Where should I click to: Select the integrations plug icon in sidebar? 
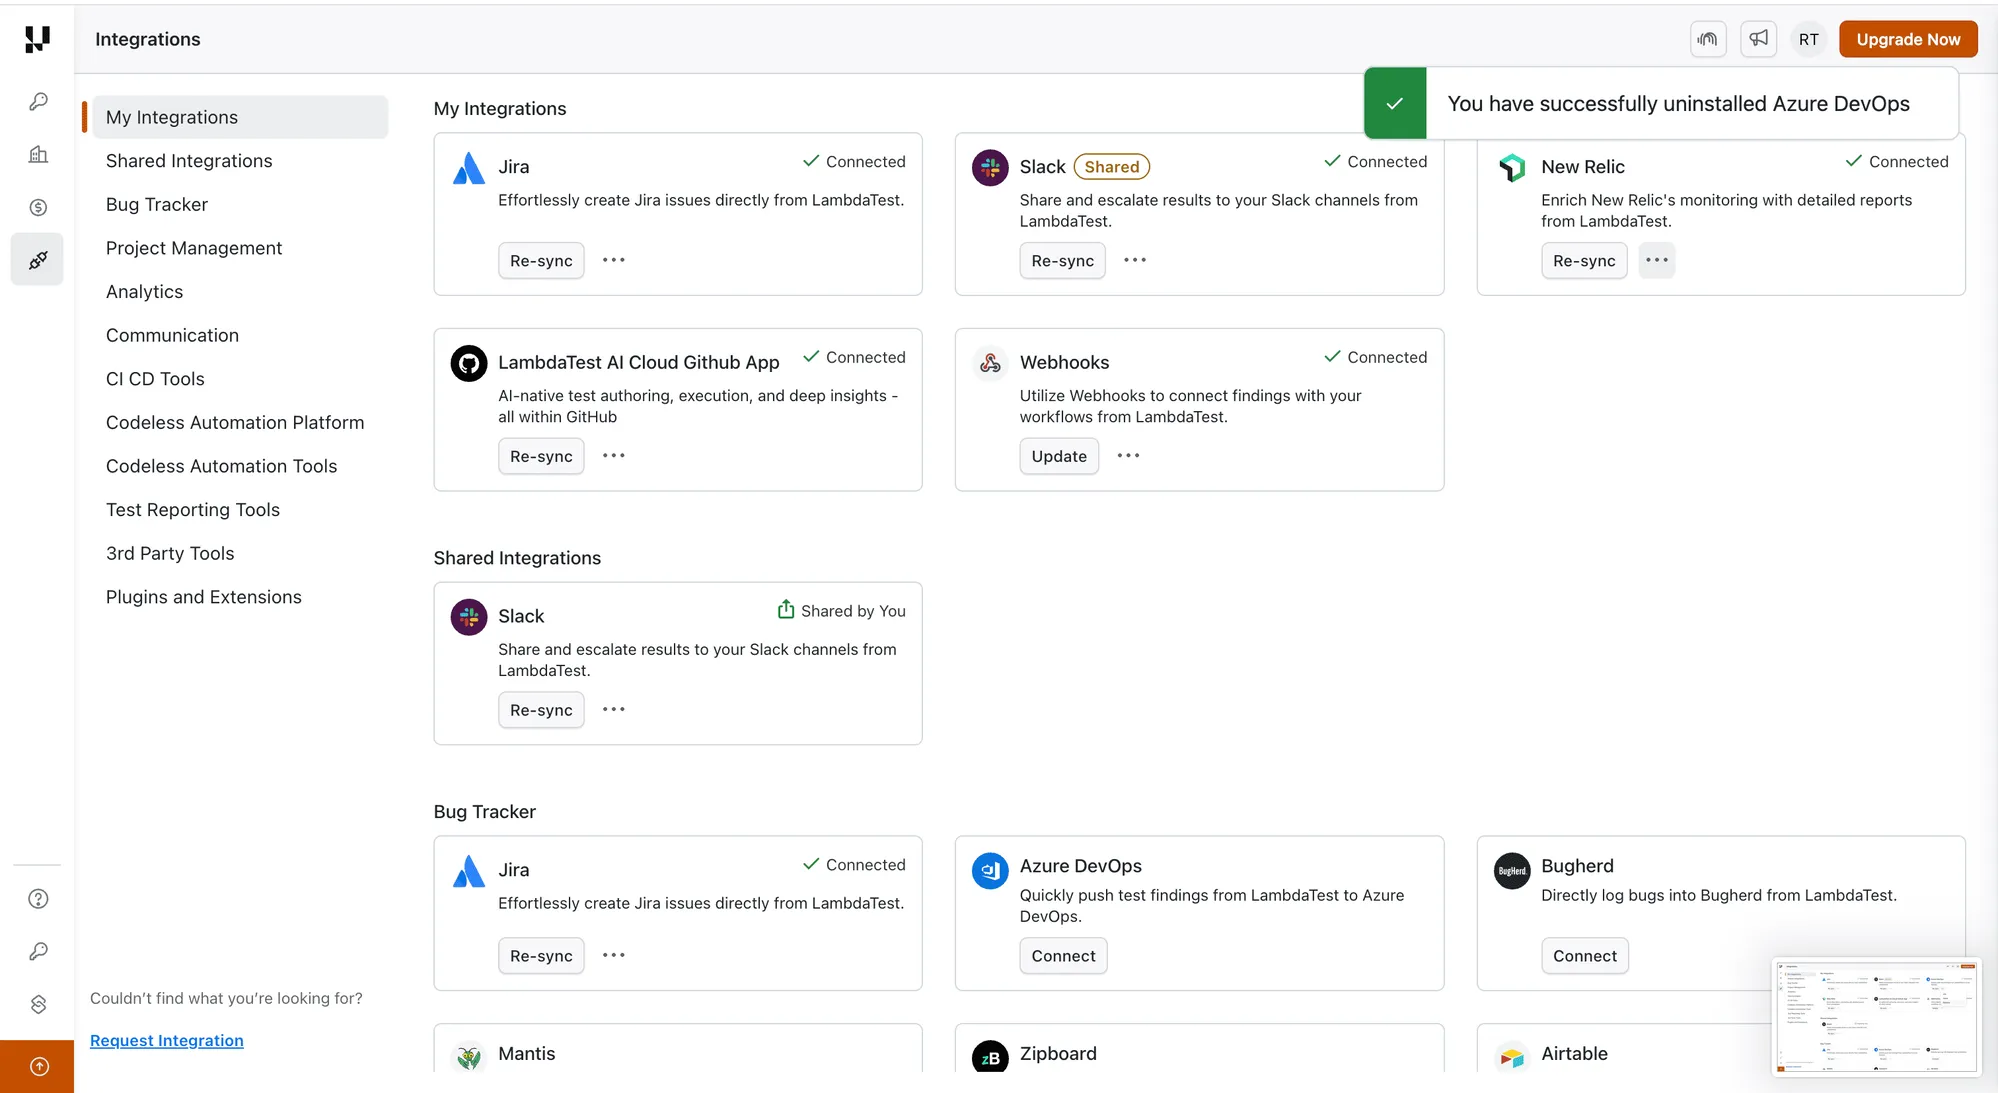[38, 260]
